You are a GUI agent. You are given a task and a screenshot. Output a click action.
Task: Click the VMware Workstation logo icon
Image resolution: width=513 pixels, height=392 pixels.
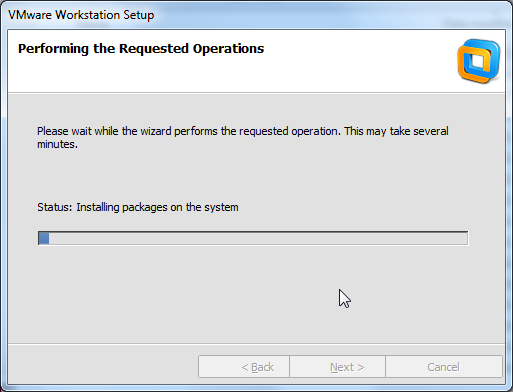click(479, 61)
